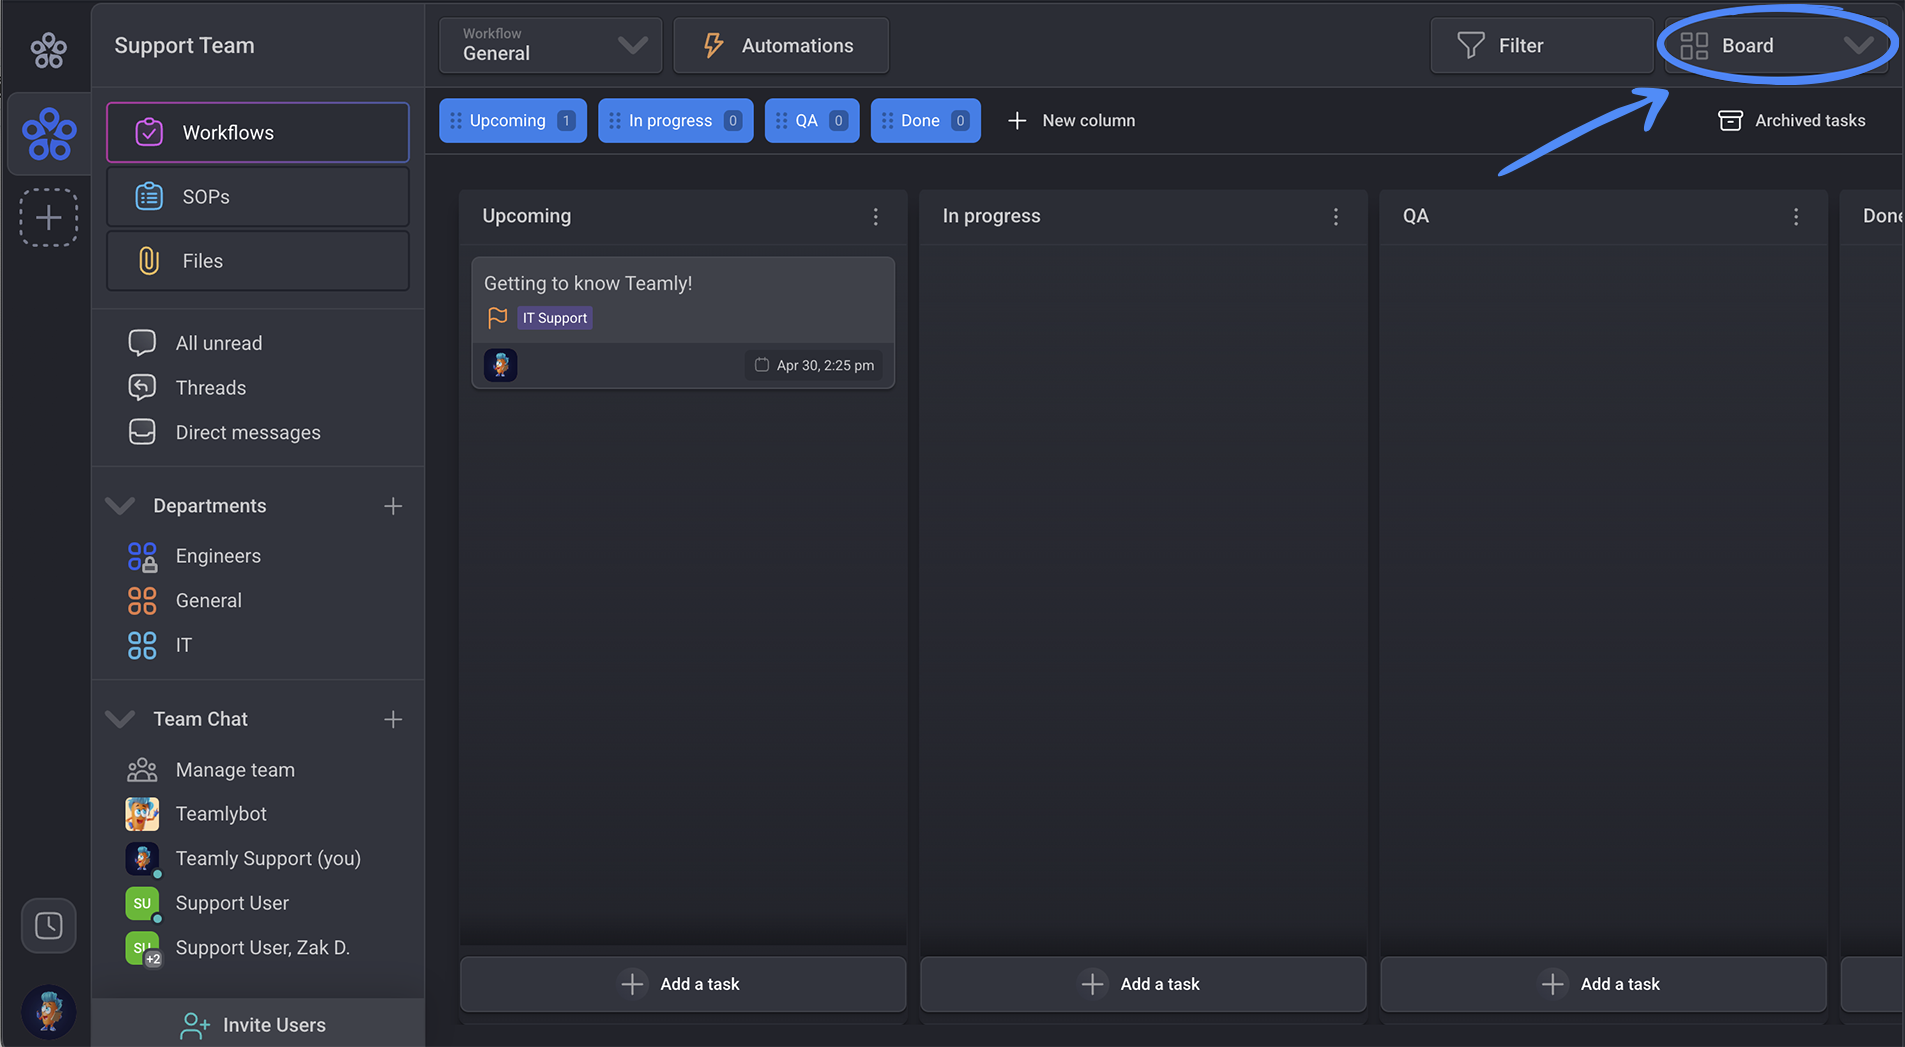Click the Direct messages inbox icon
Image resolution: width=1905 pixels, height=1047 pixels.
(142, 432)
